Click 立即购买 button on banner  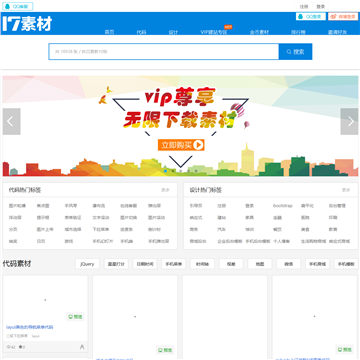coord(181,145)
